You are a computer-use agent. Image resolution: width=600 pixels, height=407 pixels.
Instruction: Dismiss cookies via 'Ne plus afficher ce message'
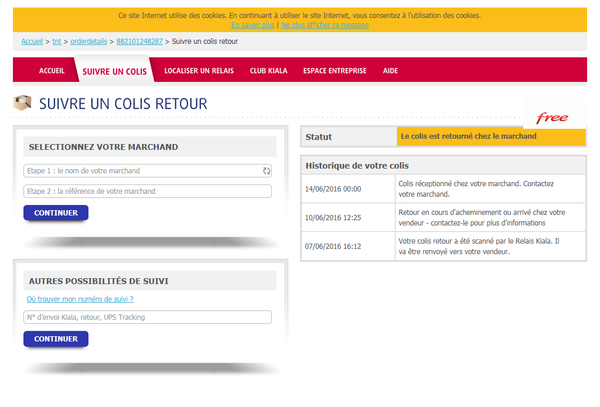pyautogui.click(x=325, y=25)
